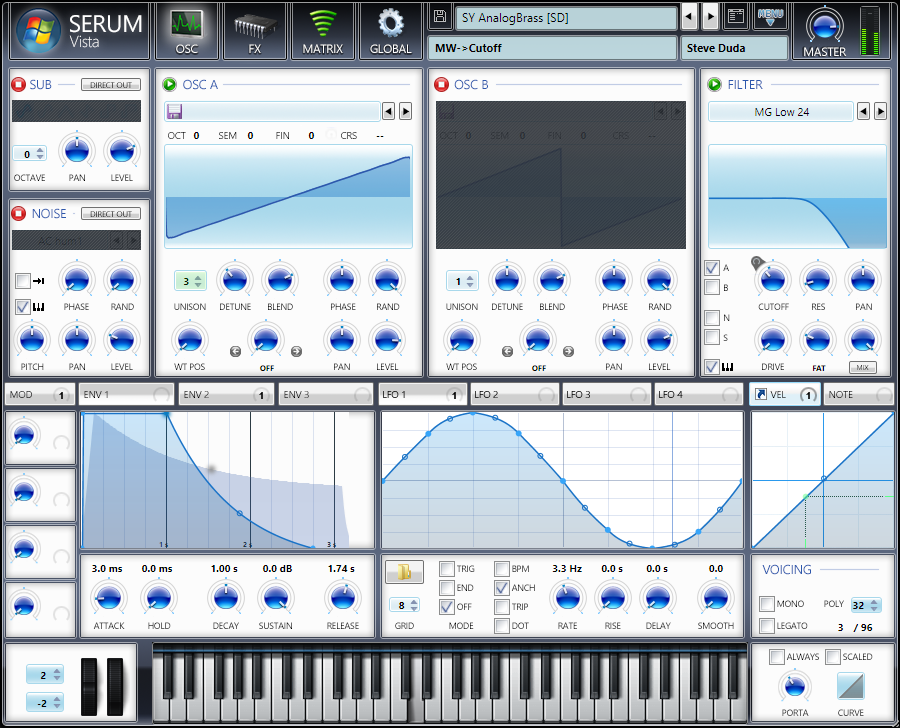Click OSC B previous warp mode arrow
The height and width of the screenshot is (728, 900).
507,351
